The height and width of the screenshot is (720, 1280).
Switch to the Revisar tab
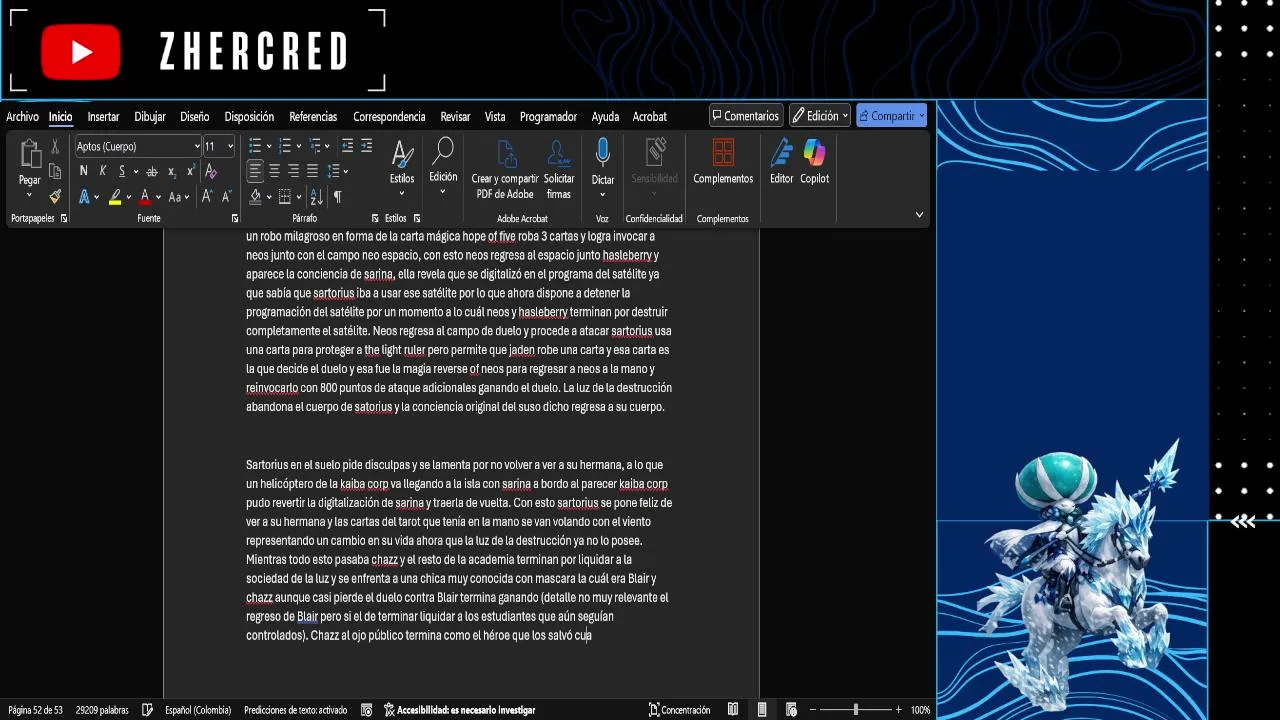pyautogui.click(x=455, y=116)
